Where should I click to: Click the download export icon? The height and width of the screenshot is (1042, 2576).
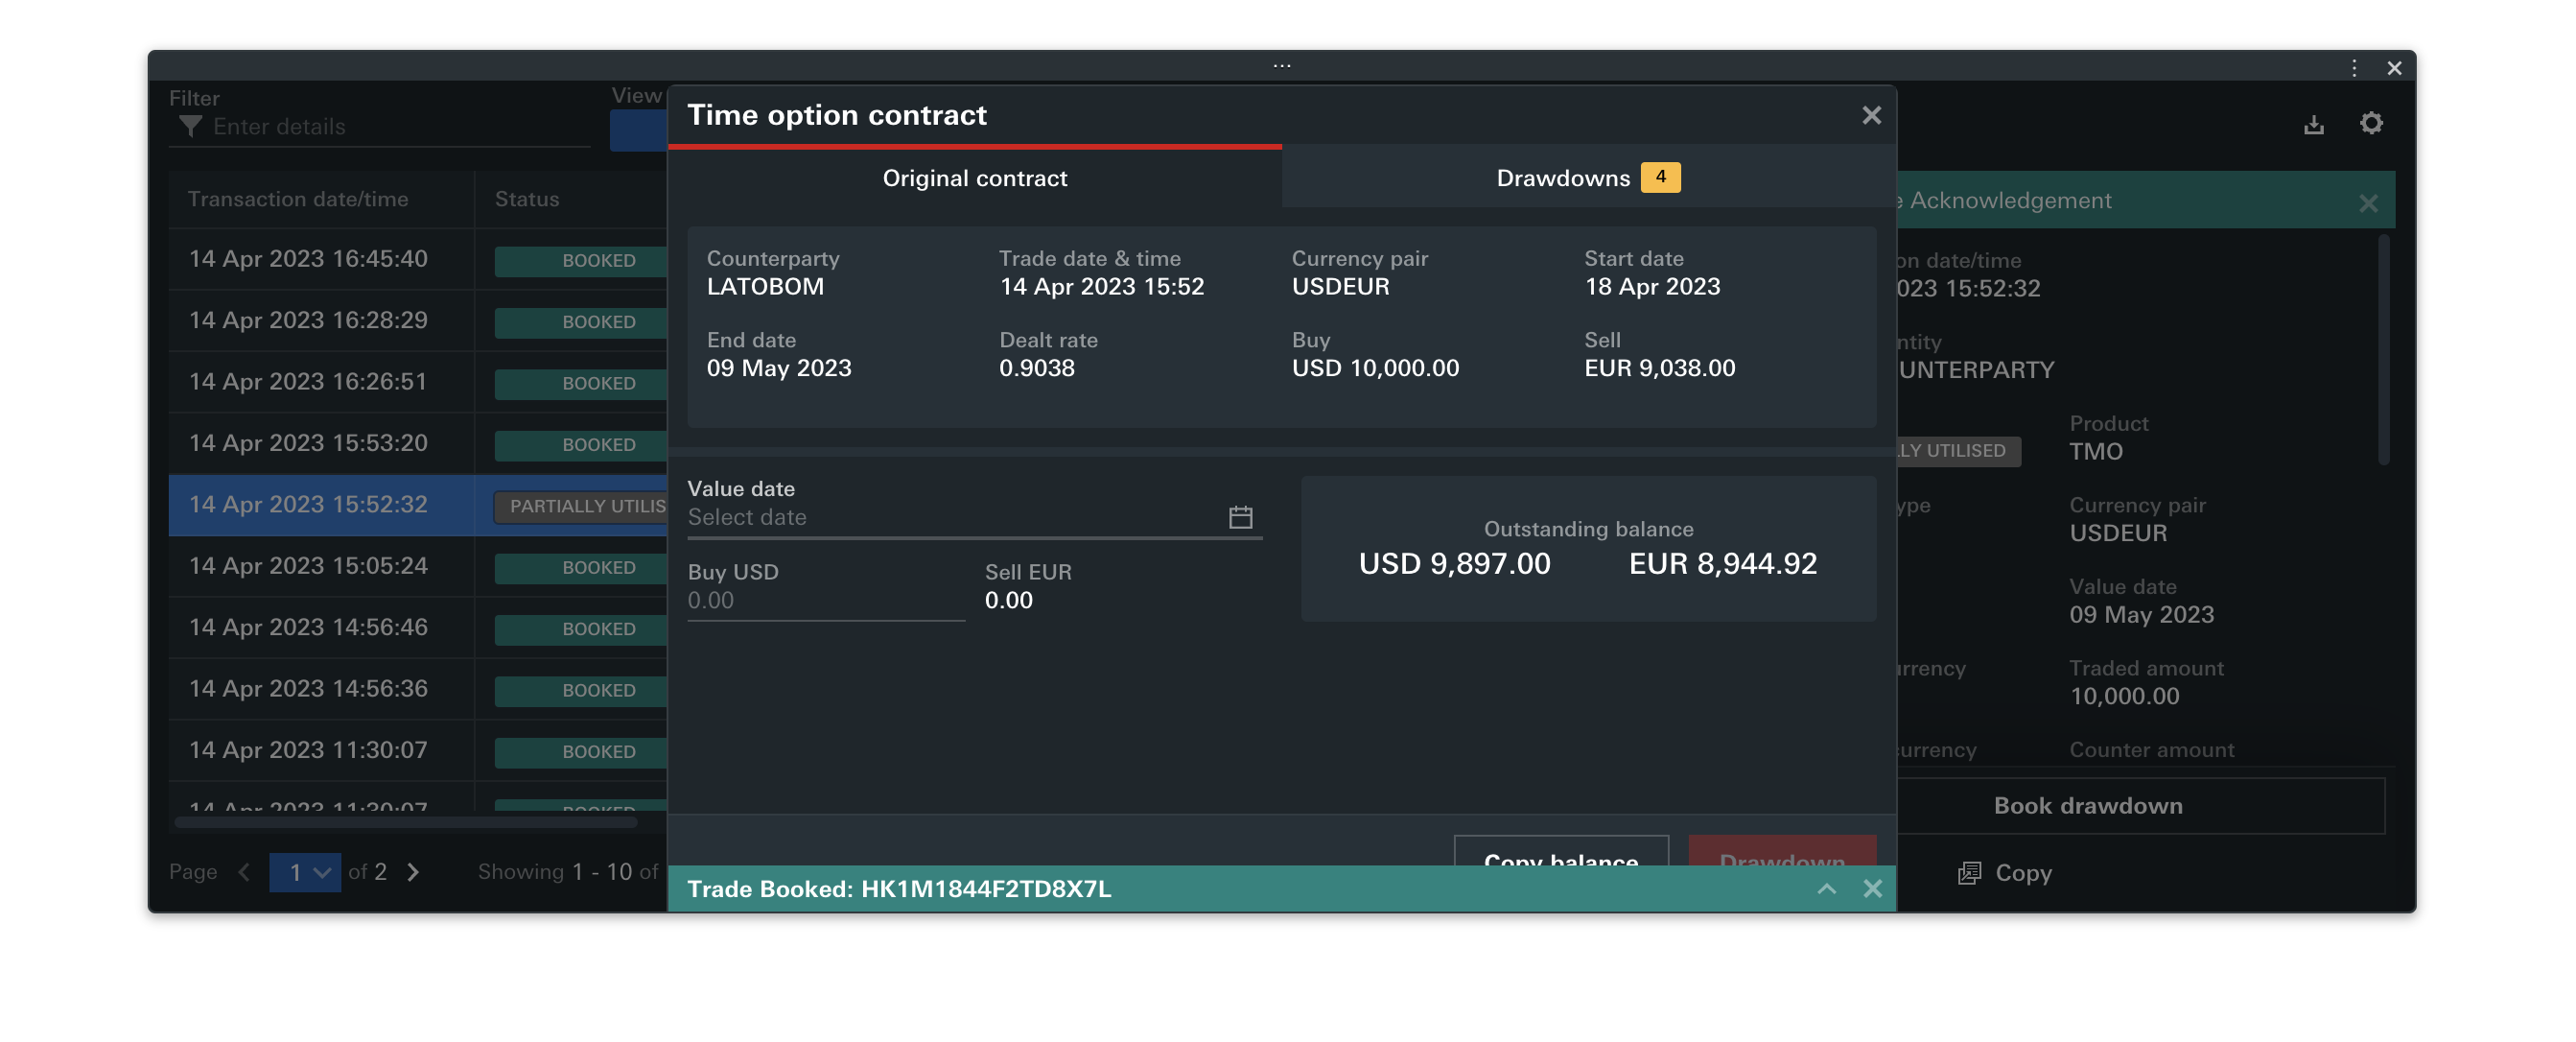(2313, 125)
